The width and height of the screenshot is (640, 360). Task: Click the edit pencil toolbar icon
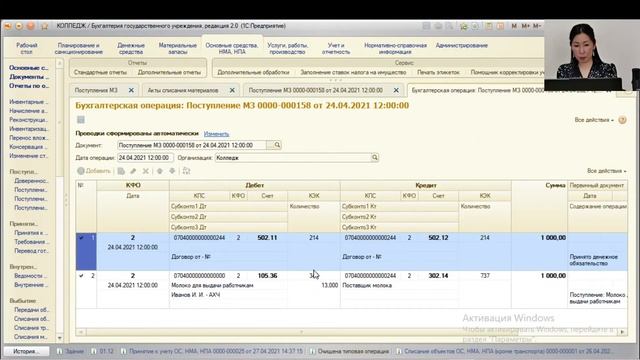(133, 171)
